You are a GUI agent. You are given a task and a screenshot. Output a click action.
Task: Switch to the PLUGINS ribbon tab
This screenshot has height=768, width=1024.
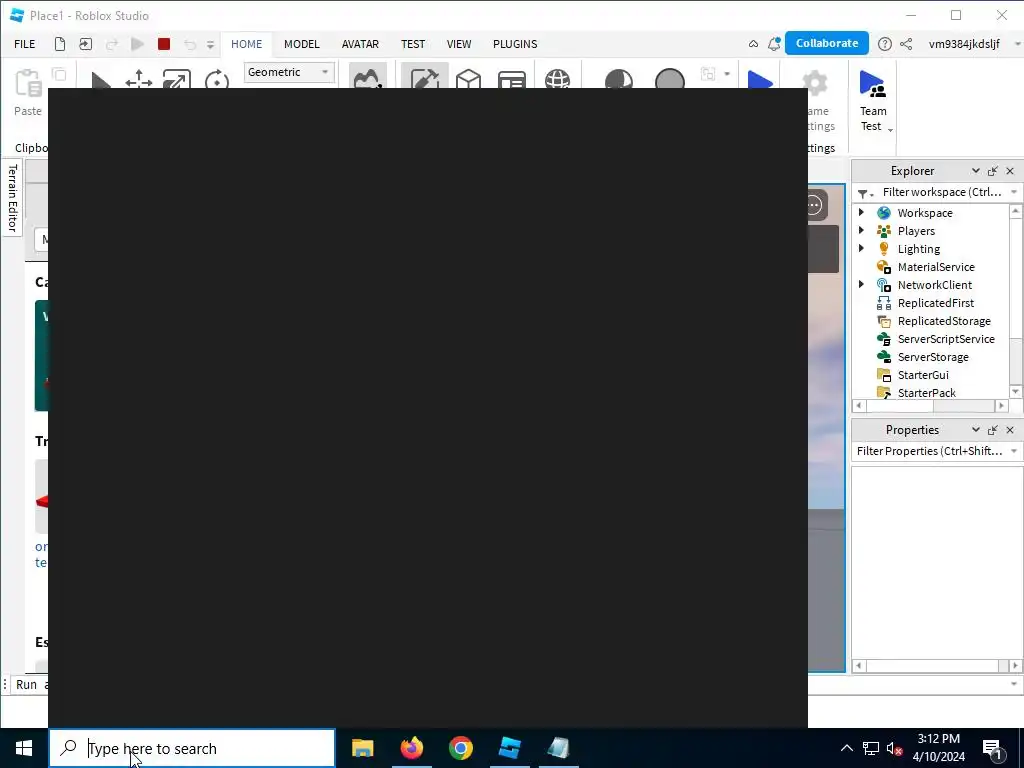point(515,44)
